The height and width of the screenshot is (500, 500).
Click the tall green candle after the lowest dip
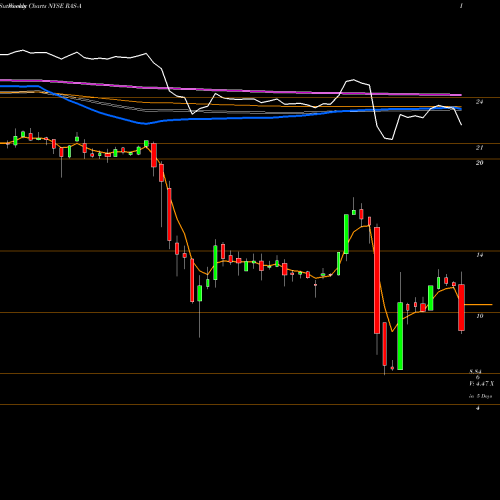(400, 336)
